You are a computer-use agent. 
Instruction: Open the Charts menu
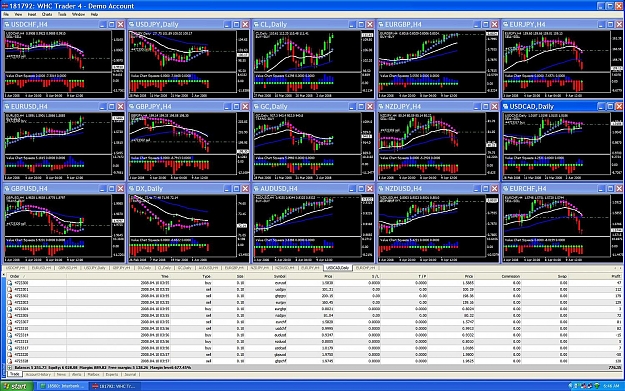(x=47, y=14)
